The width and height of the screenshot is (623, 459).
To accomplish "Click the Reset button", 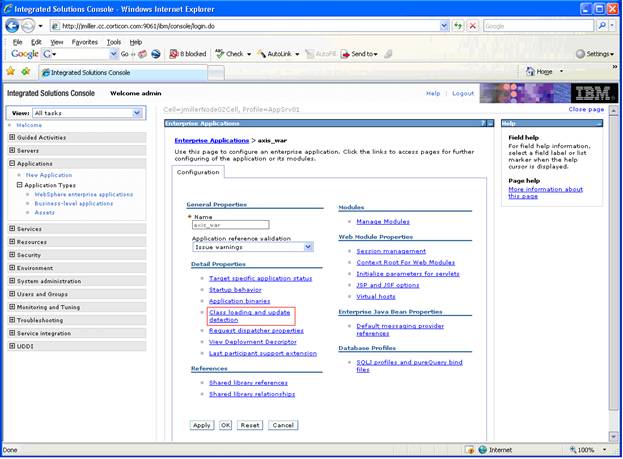I will tap(250, 425).
